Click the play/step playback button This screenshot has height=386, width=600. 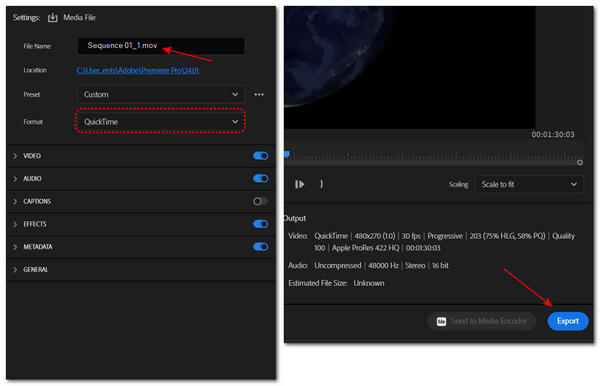(x=300, y=184)
